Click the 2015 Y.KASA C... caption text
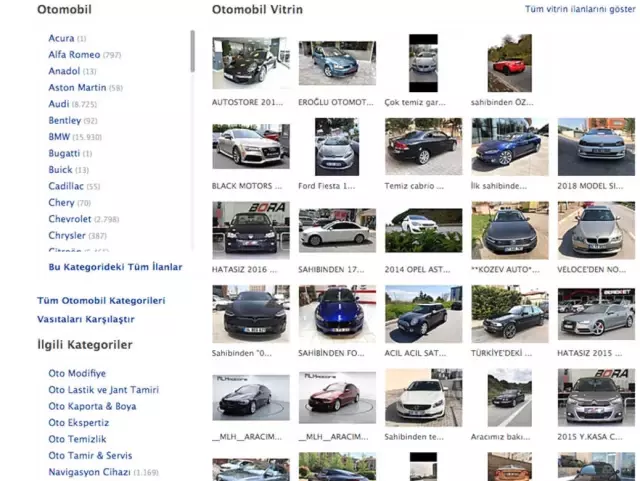Image resolution: width=640 pixels, height=481 pixels. pyautogui.click(x=590, y=437)
